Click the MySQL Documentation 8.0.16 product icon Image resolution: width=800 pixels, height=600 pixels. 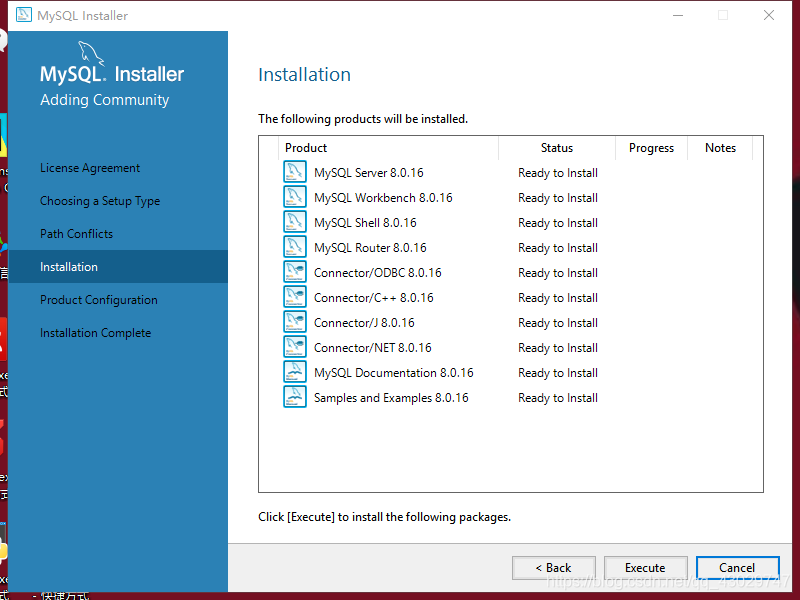(295, 372)
